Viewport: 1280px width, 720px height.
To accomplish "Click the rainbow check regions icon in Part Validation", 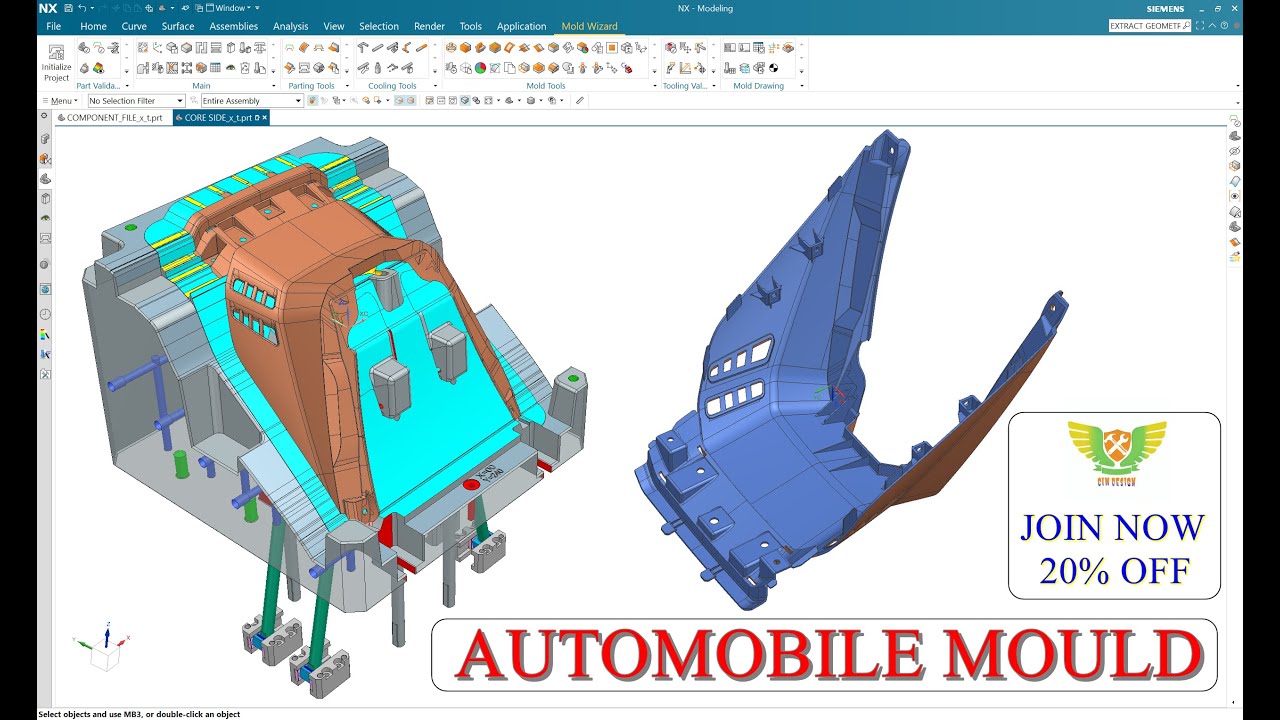I will [x=99, y=67].
